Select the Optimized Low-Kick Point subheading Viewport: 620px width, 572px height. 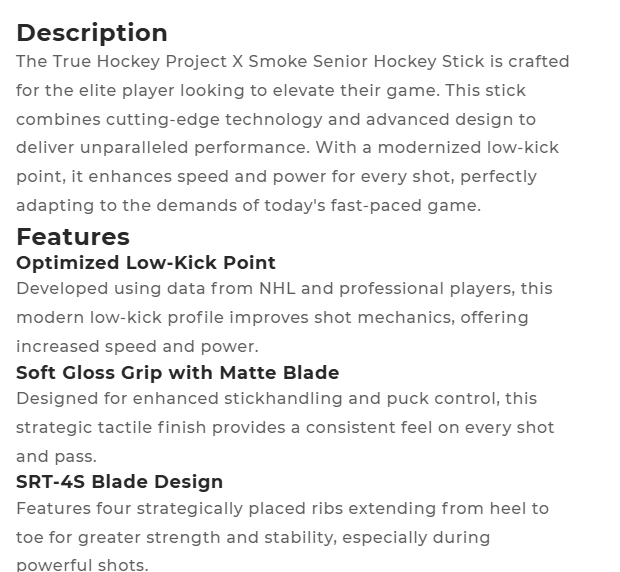146,263
